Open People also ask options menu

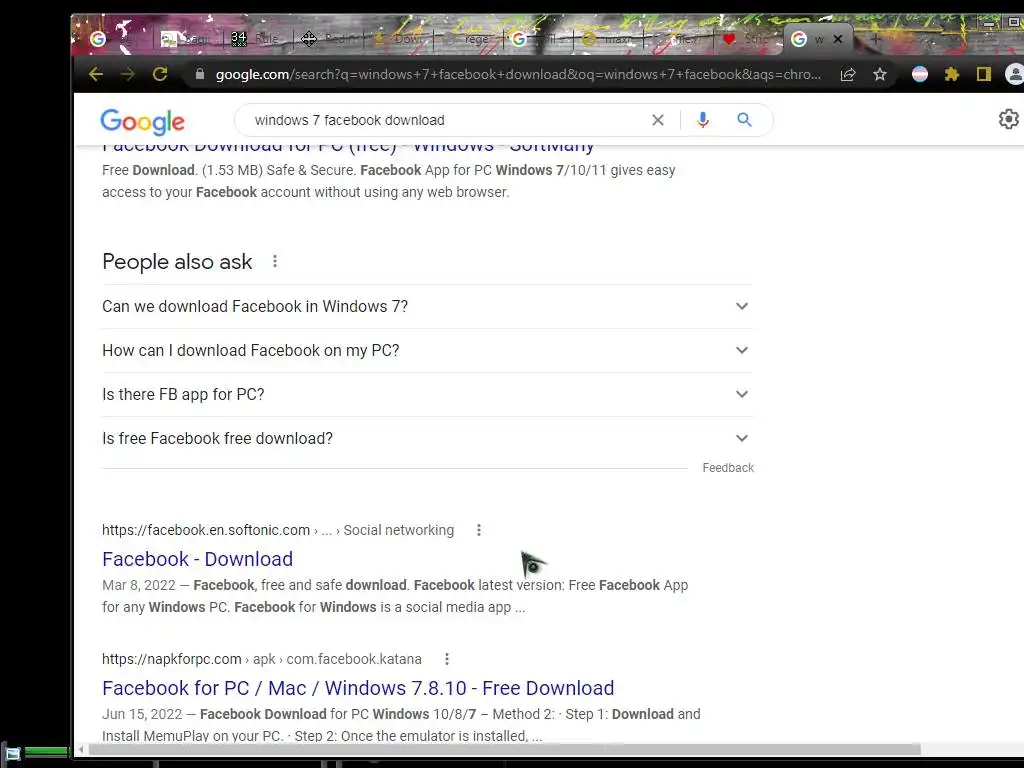tap(275, 261)
